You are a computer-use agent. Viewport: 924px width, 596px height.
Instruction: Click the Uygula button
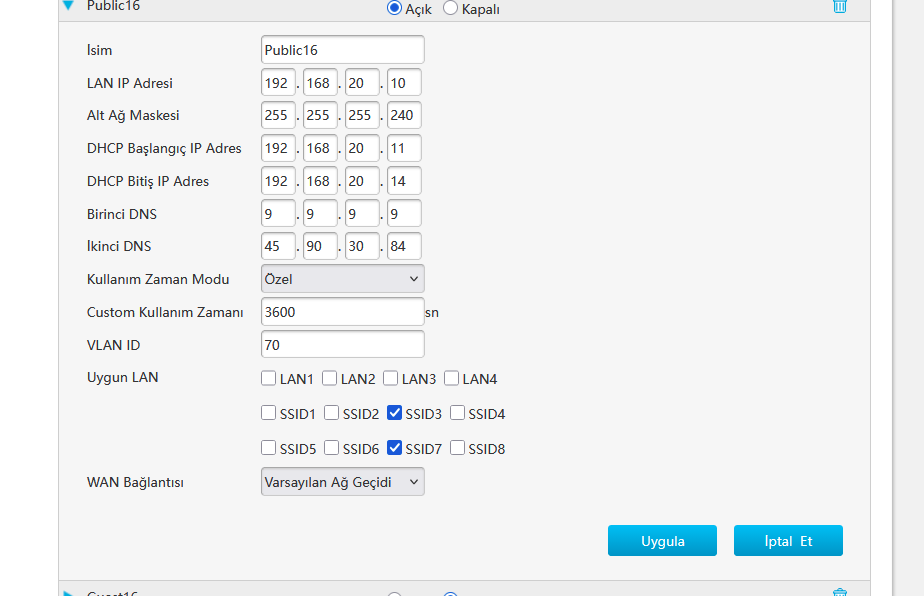click(662, 541)
